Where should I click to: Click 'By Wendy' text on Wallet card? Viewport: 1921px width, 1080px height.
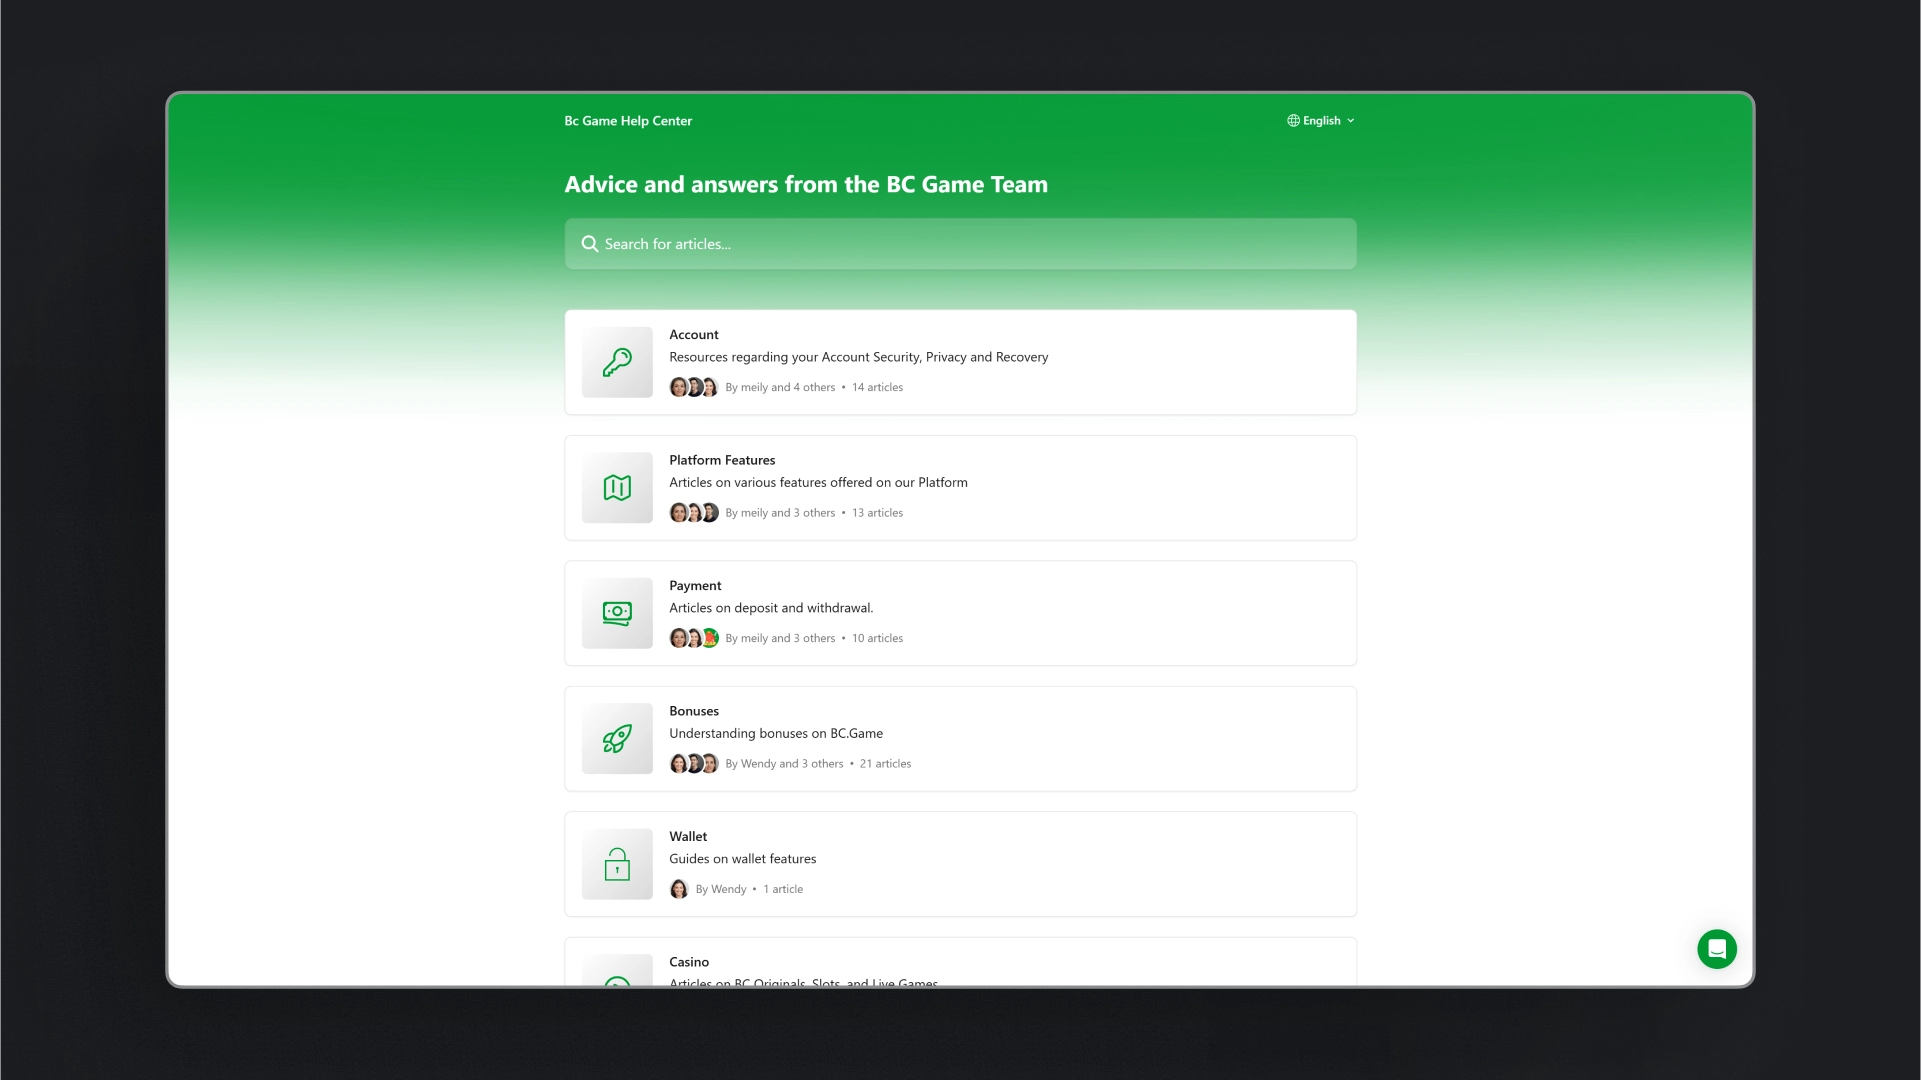pos(721,890)
